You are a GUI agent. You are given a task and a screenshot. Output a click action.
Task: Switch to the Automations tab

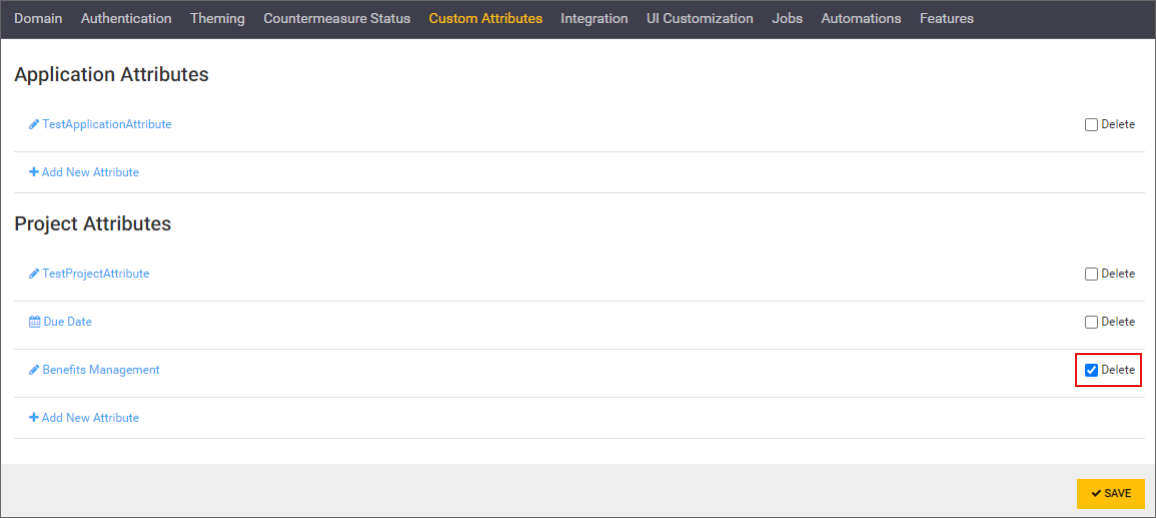(861, 18)
